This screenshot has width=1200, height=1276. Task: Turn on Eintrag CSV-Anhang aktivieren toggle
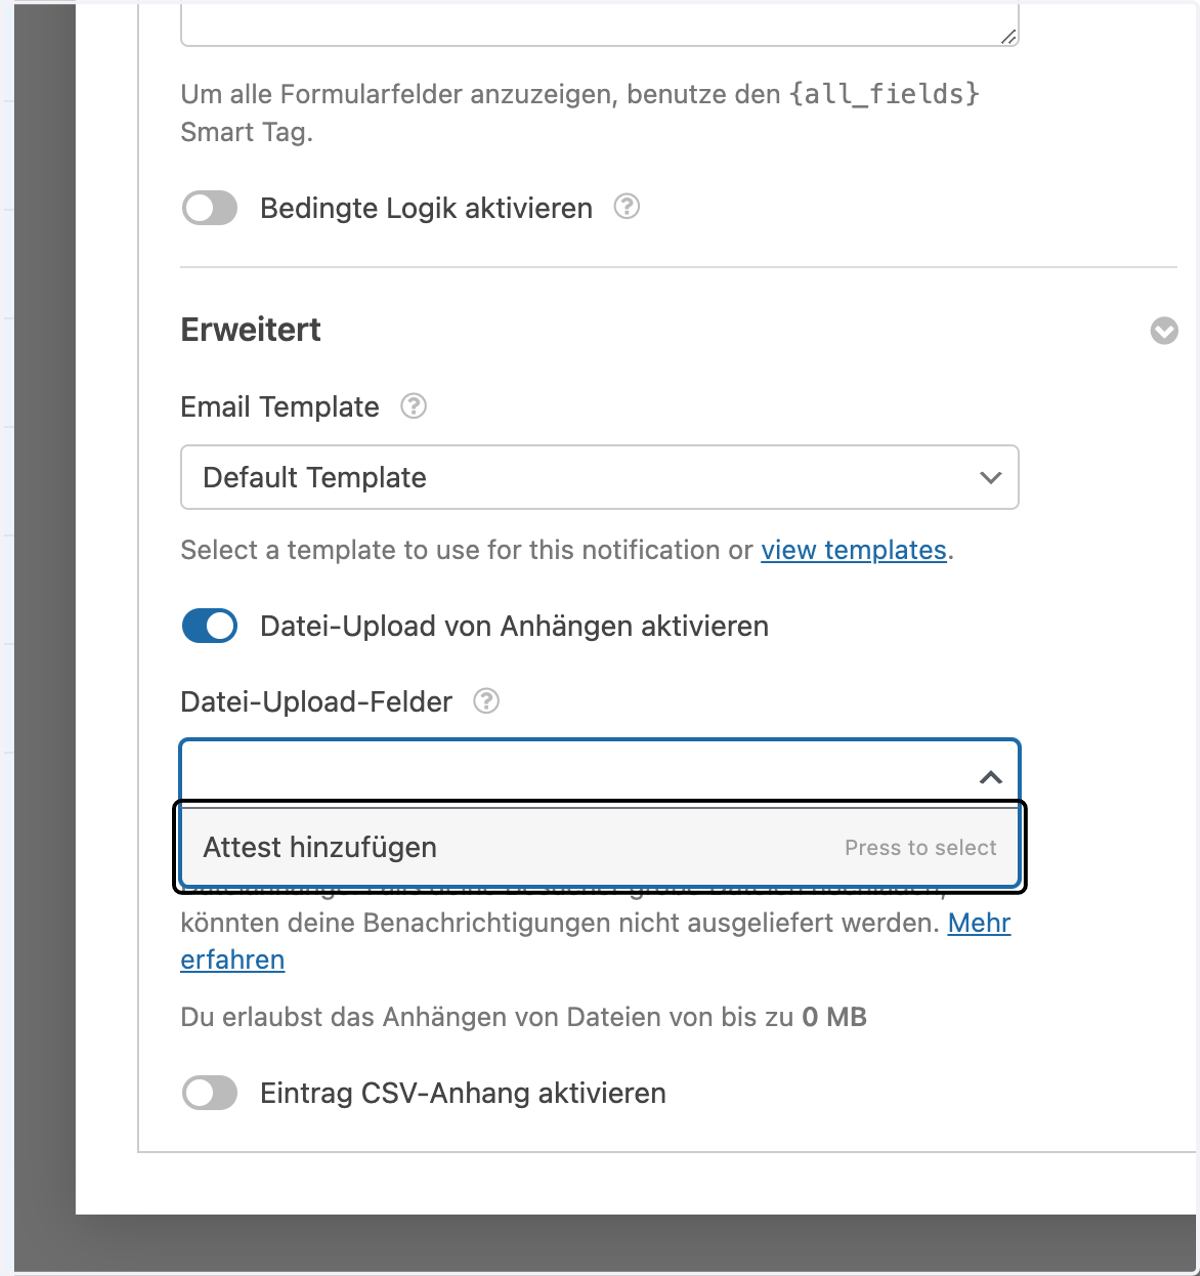(210, 1093)
